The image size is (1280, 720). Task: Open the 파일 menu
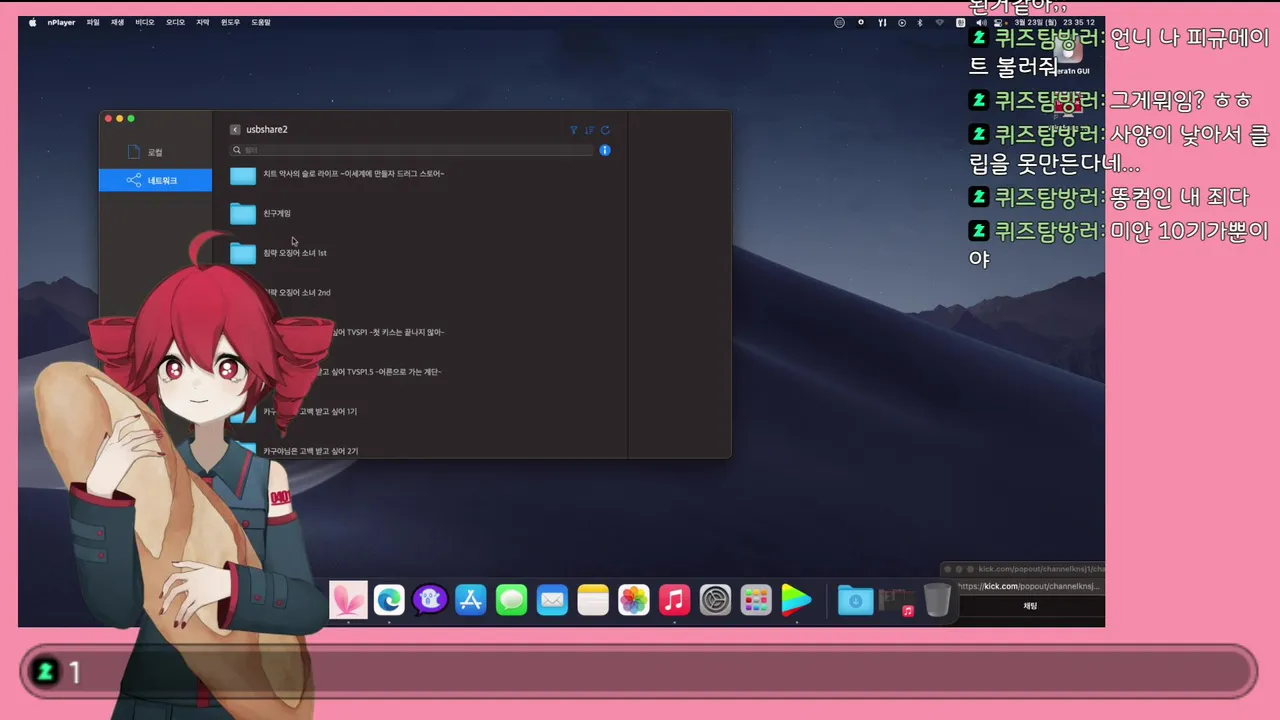point(93,22)
